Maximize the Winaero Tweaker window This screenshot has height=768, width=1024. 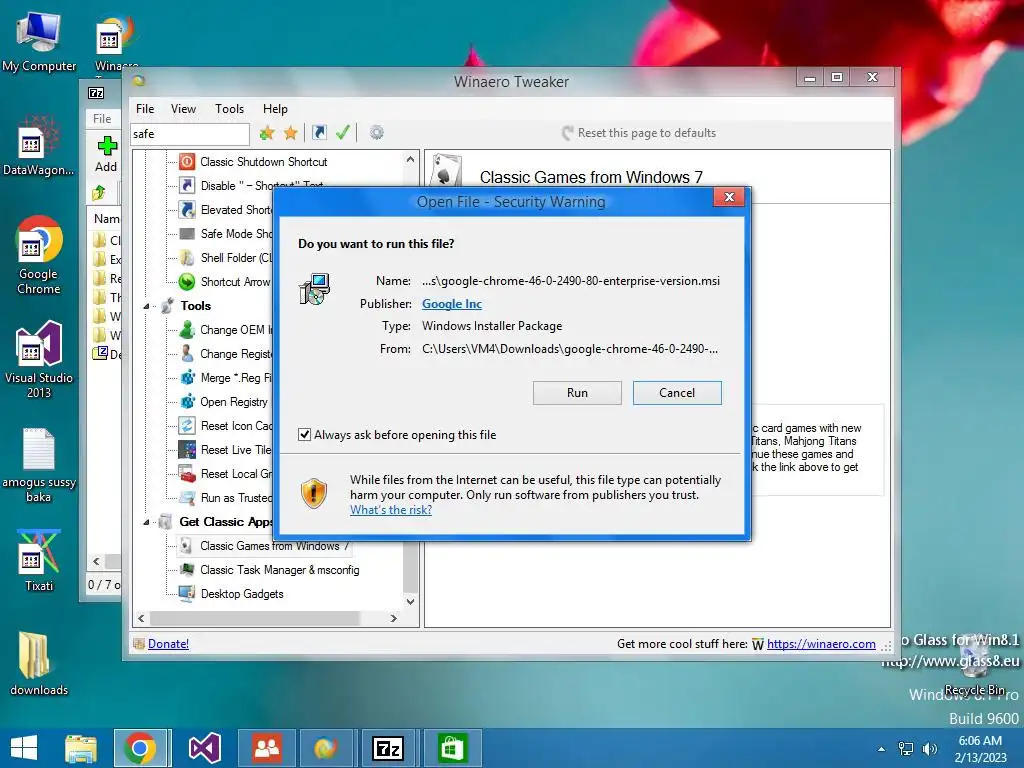pyautogui.click(x=837, y=77)
